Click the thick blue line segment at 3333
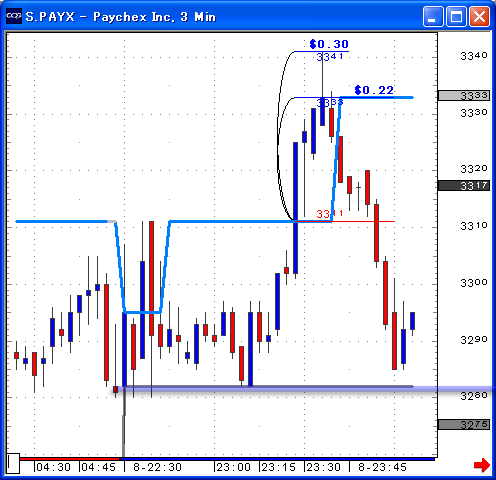496x480 pixels. click(x=377, y=98)
